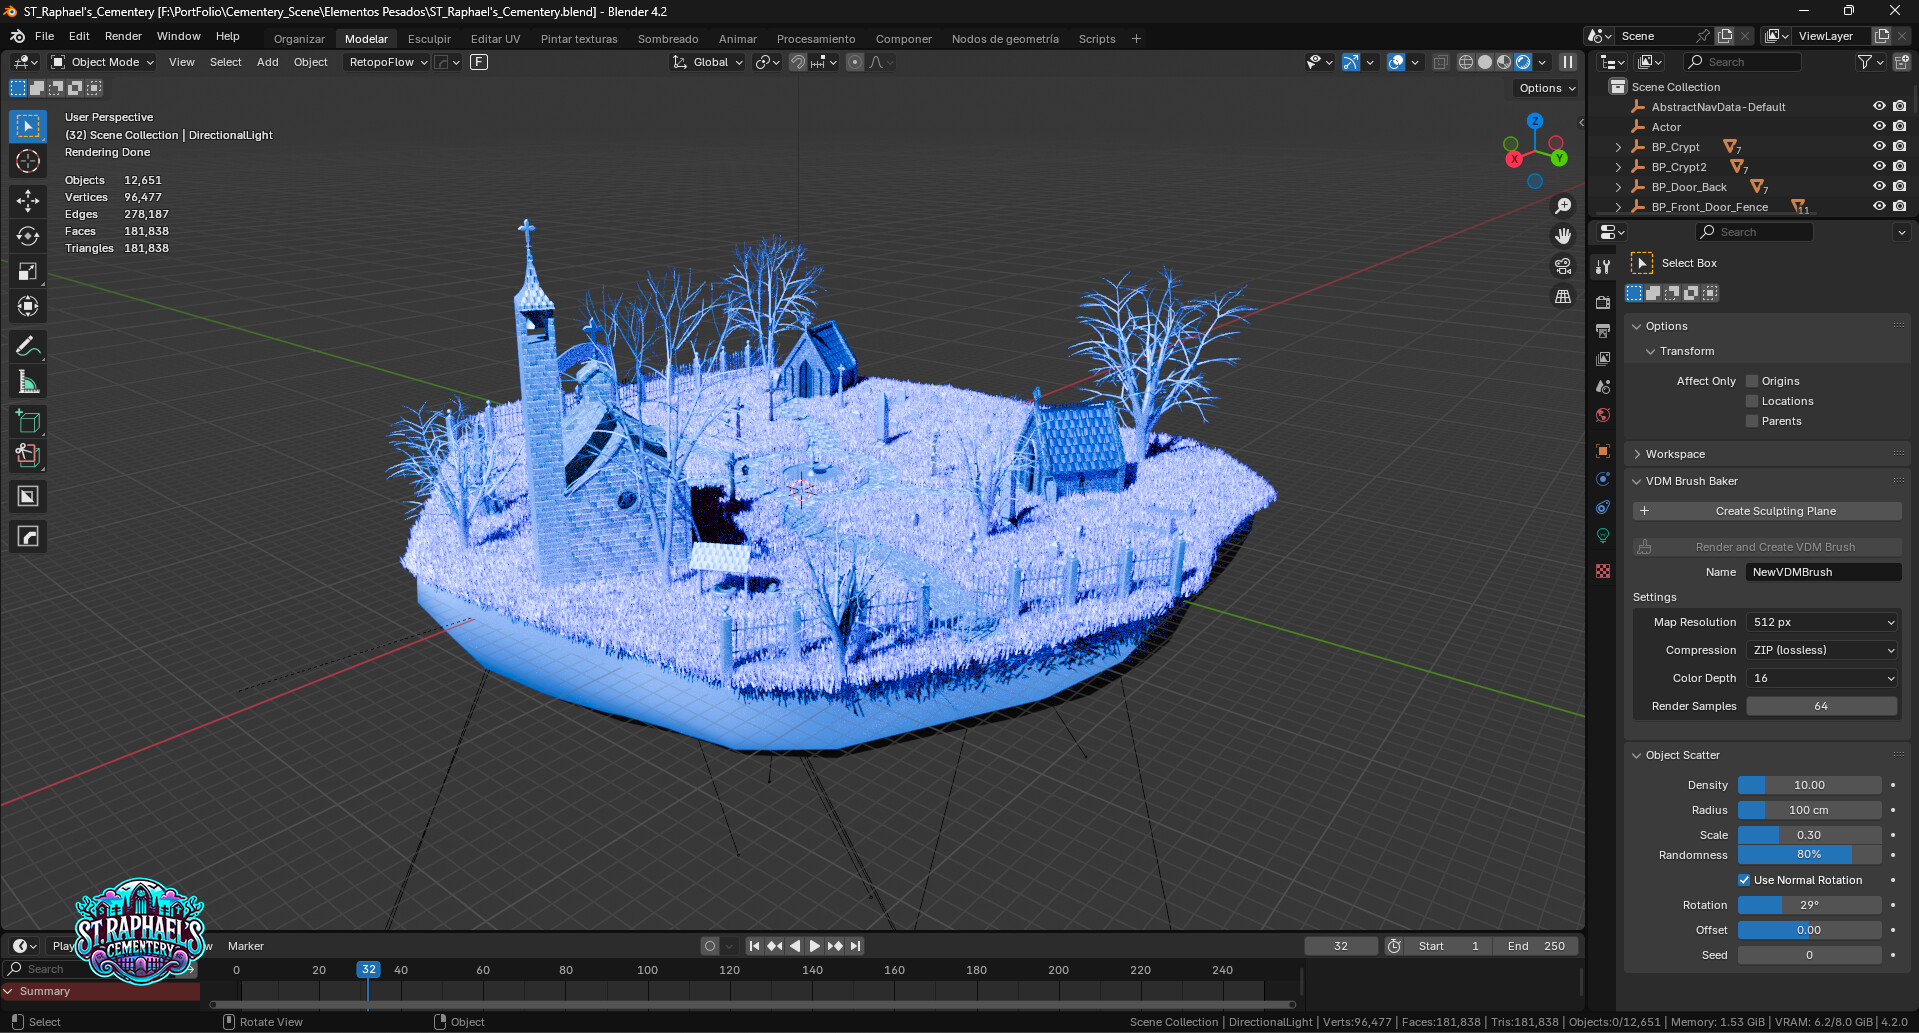Image resolution: width=1919 pixels, height=1033 pixels.
Task: Open the World Properties tab
Action: point(1603,415)
